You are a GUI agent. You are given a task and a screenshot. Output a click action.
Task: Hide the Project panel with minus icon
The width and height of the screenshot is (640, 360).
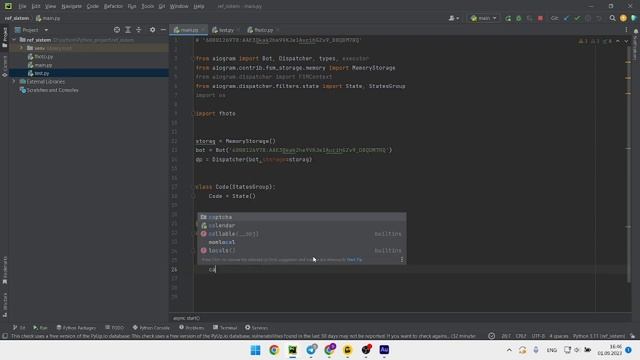(x=163, y=30)
